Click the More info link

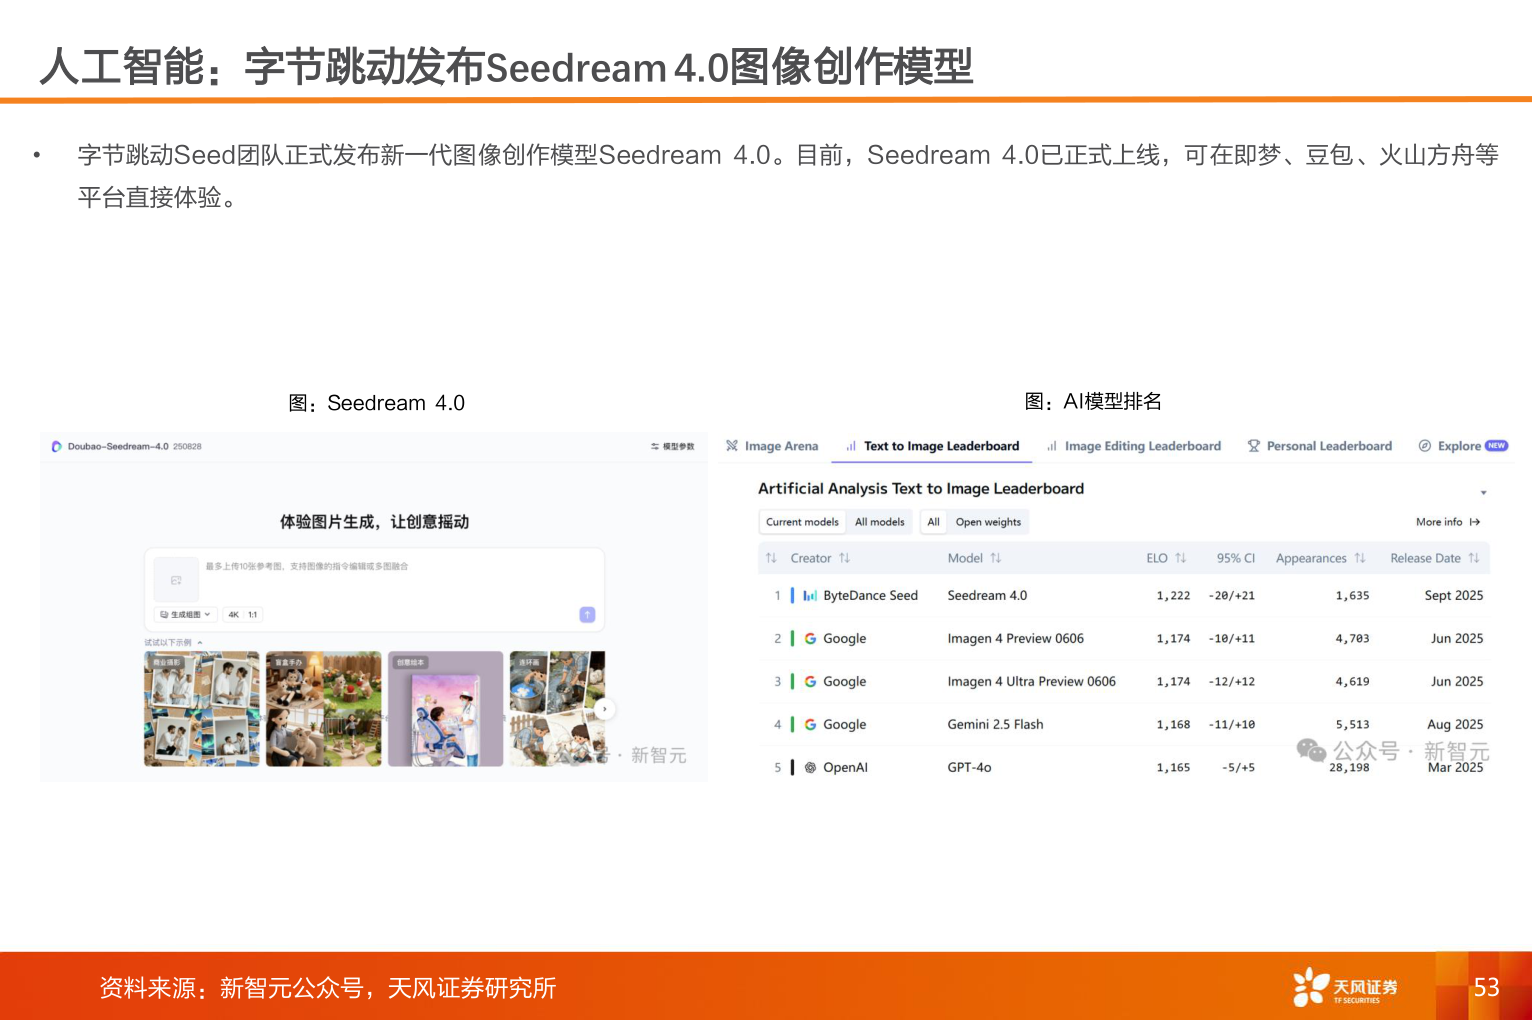coord(1447,522)
